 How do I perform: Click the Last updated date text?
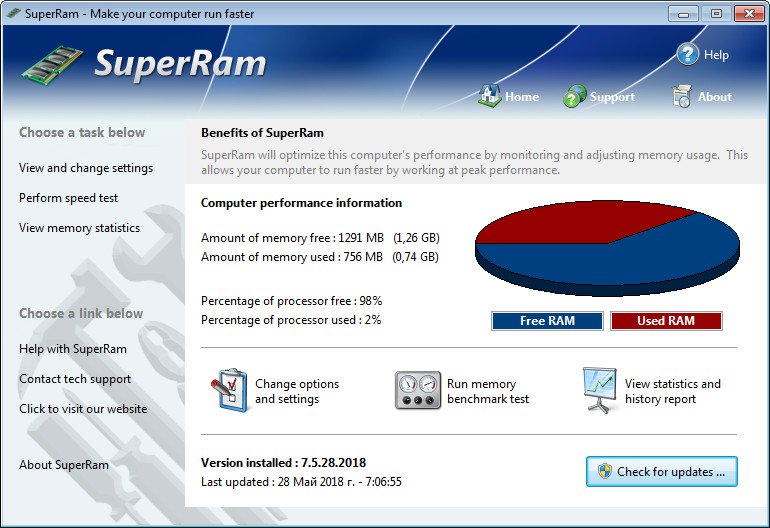[301, 482]
